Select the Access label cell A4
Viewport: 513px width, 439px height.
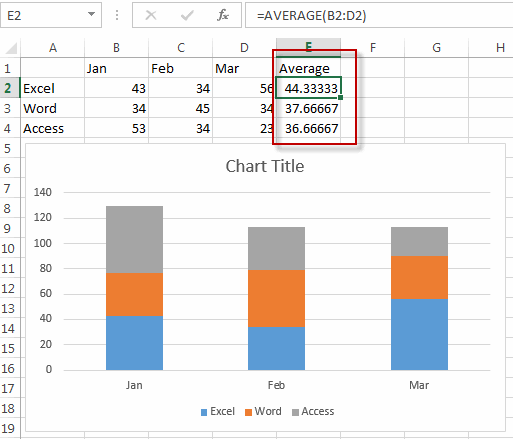(53, 128)
